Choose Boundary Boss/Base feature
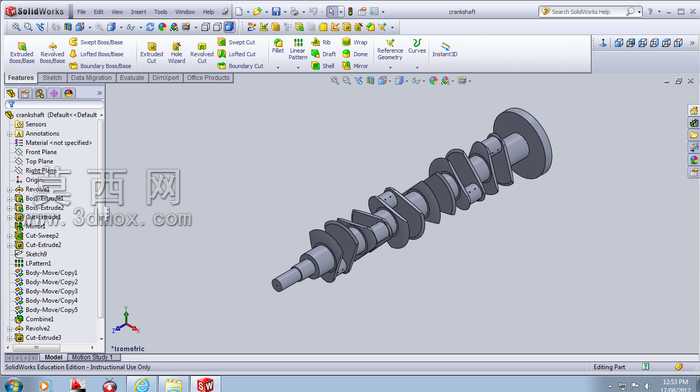The width and height of the screenshot is (700, 392). click(100, 66)
